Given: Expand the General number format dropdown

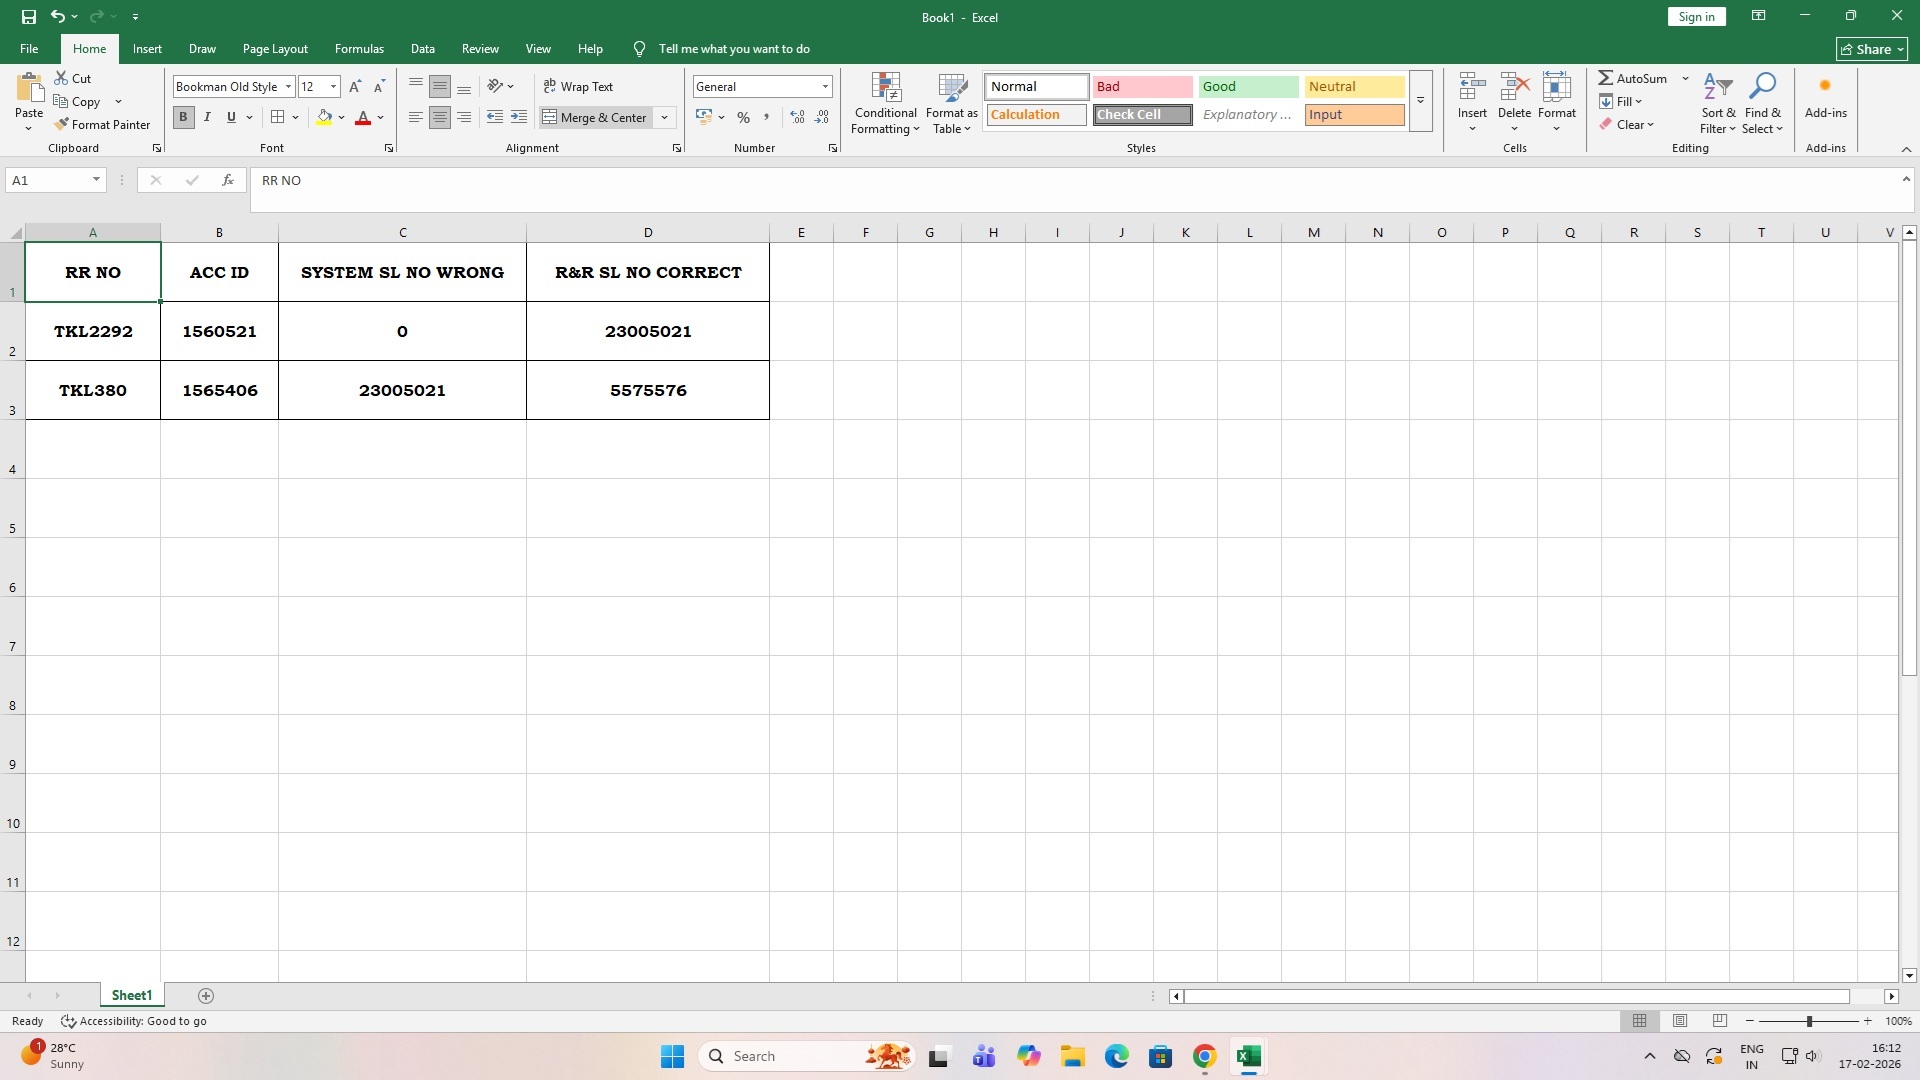Looking at the screenshot, I should (x=825, y=87).
